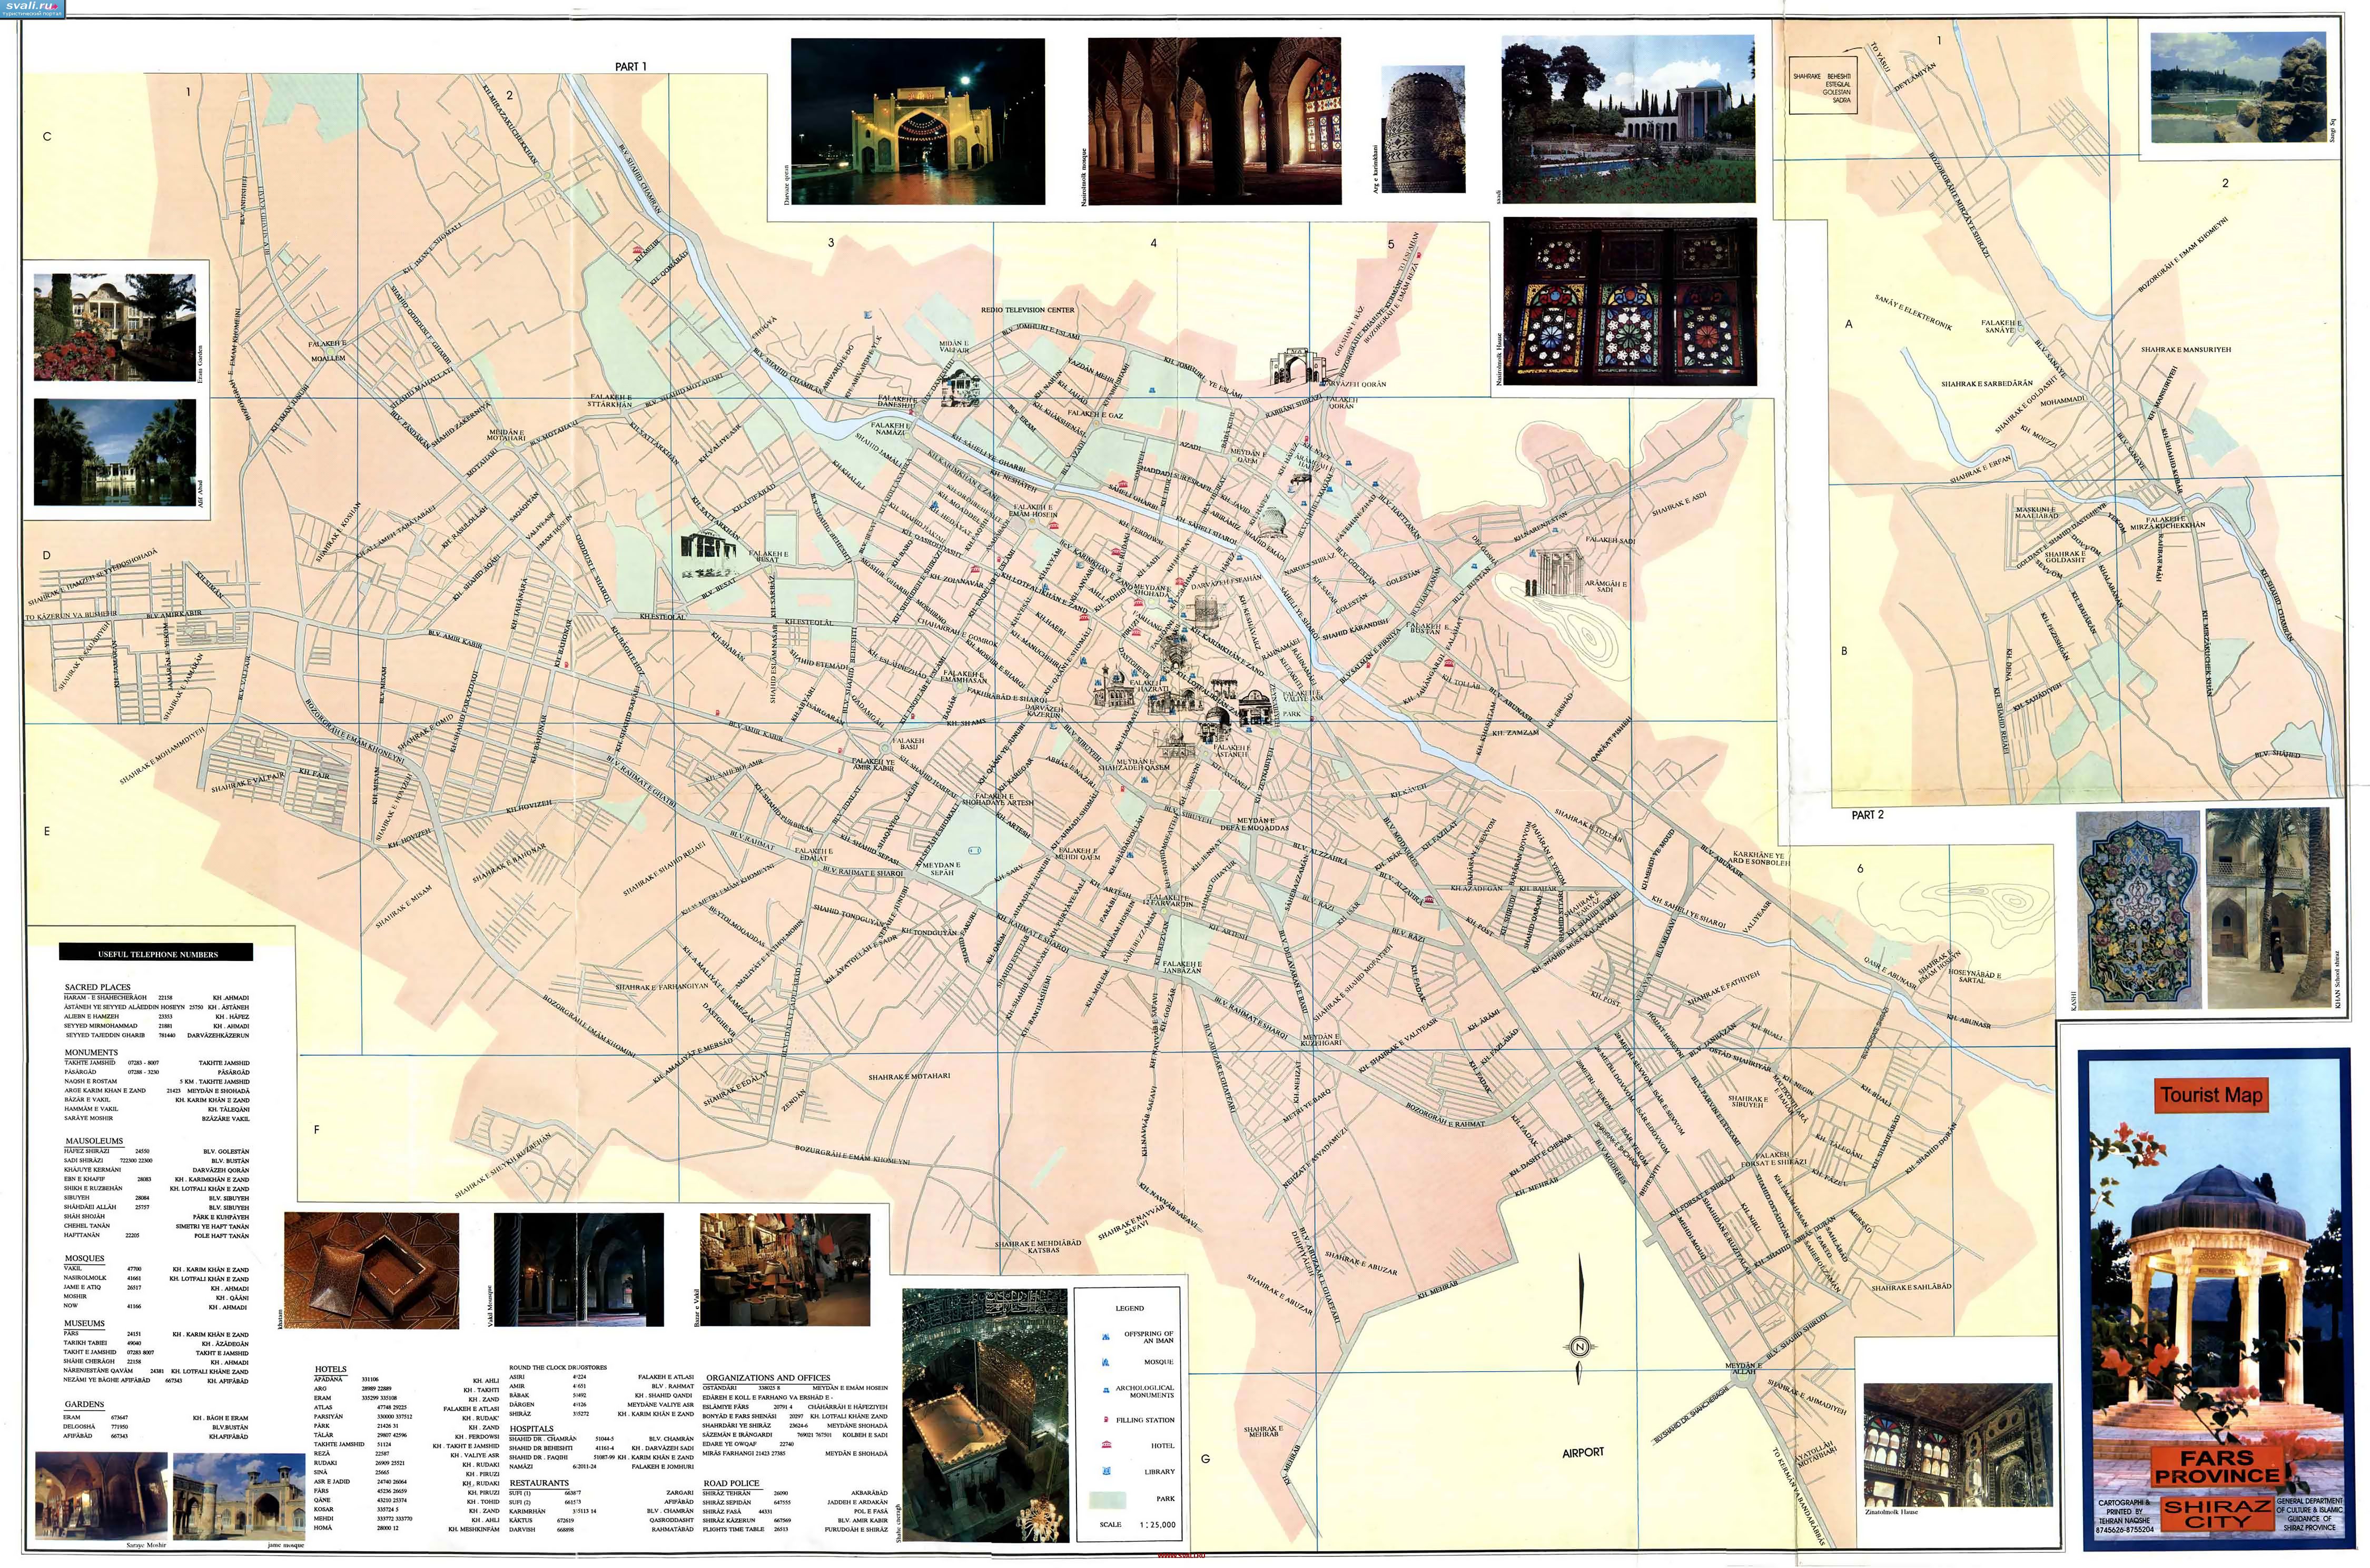Screen dimensions: 2370x1568
Task: Open the Vakil Mosque interior photo
Action: pos(579,1270)
